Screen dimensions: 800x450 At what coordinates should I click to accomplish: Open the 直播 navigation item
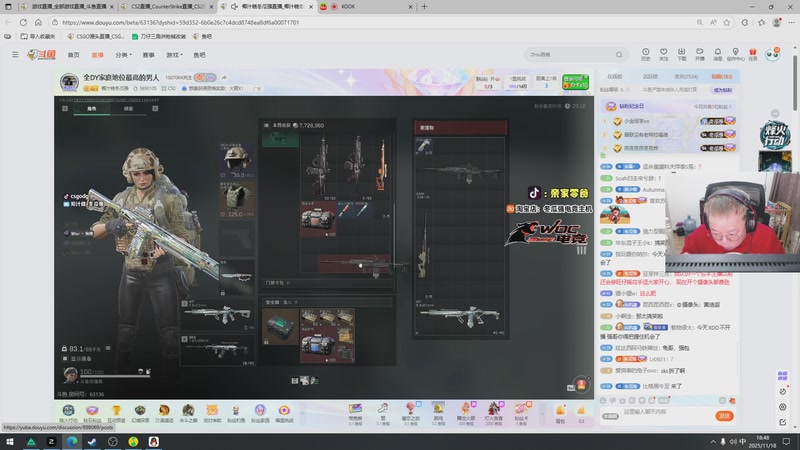97,55
